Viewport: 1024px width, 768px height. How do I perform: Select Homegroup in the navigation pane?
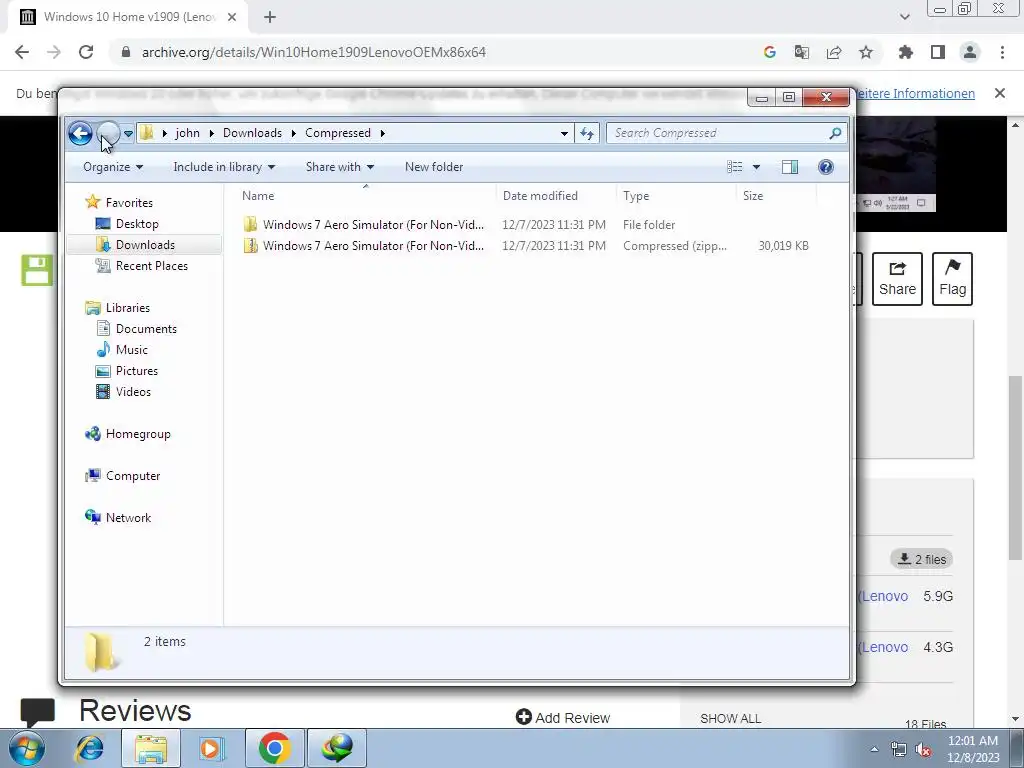tap(138, 434)
